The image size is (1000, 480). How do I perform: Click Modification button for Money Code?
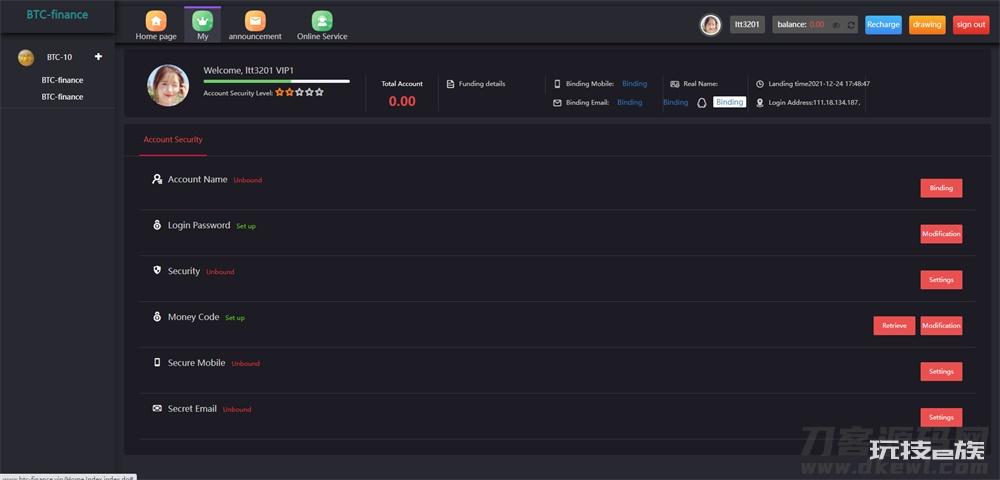pyautogui.click(x=941, y=326)
